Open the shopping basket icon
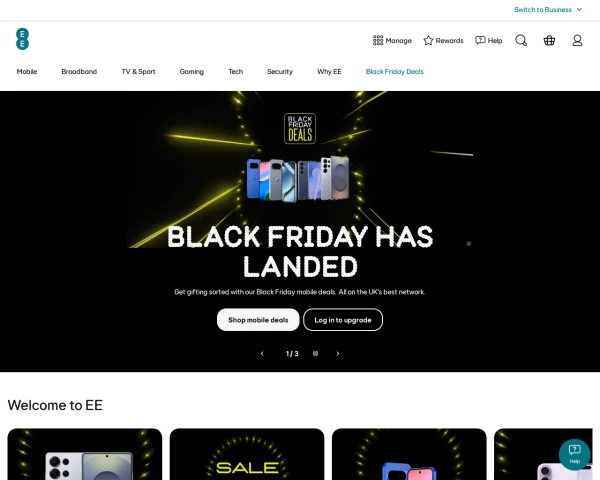 (x=549, y=41)
